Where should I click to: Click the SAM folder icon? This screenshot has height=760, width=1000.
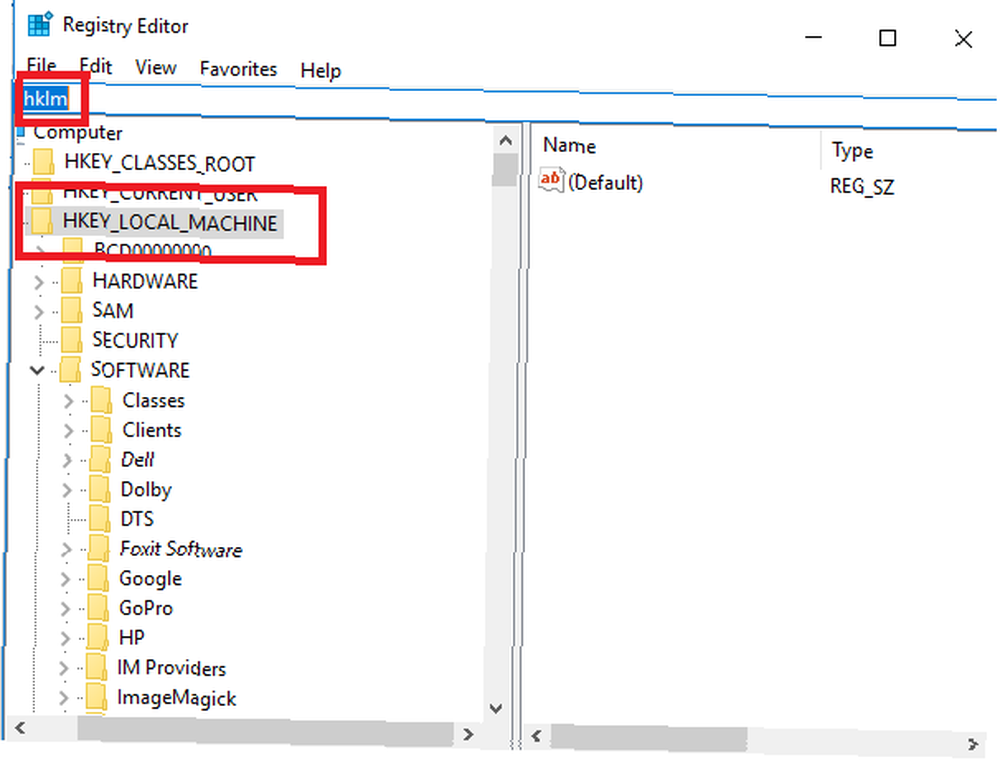tap(71, 310)
